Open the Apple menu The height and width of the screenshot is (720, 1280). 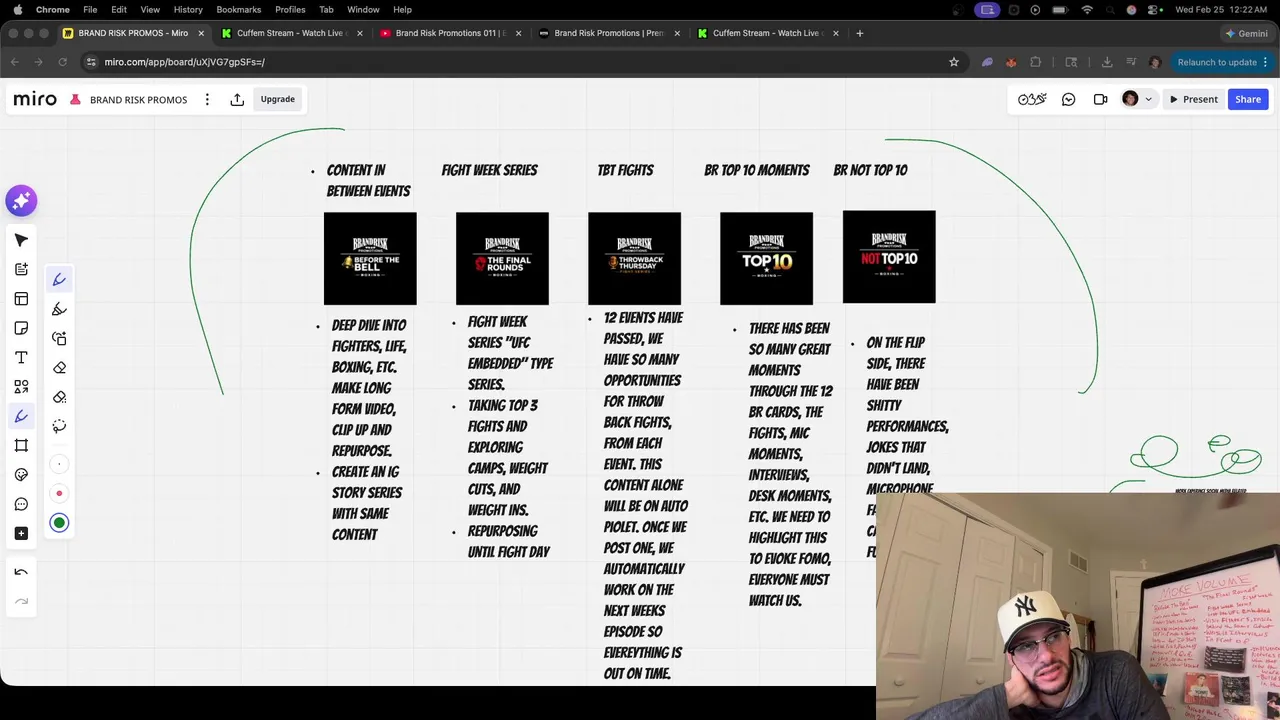[x=17, y=9]
